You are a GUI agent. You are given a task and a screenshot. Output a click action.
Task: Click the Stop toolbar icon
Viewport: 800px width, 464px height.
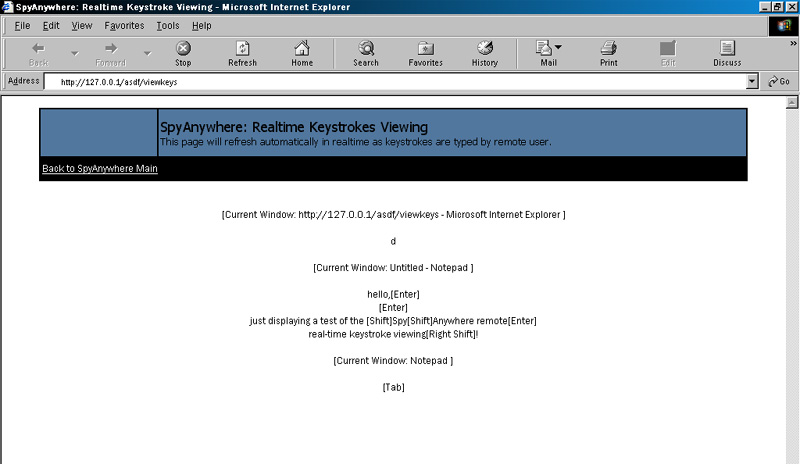pyautogui.click(x=183, y=53)
